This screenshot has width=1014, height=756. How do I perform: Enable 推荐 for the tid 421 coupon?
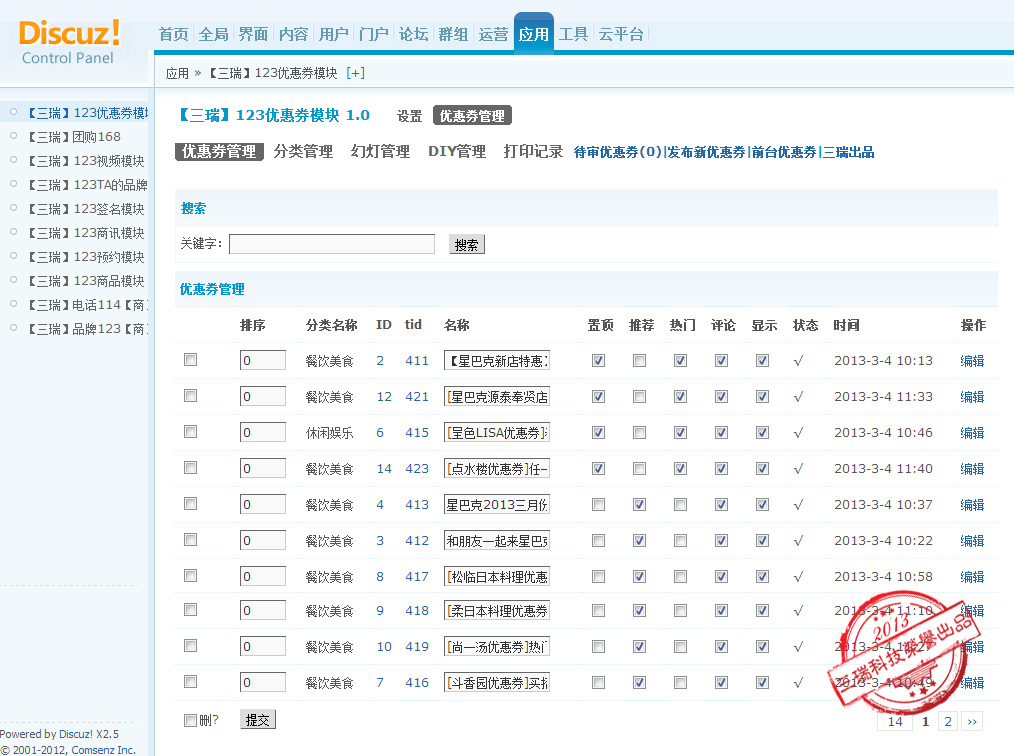click(x=639, y=397)
